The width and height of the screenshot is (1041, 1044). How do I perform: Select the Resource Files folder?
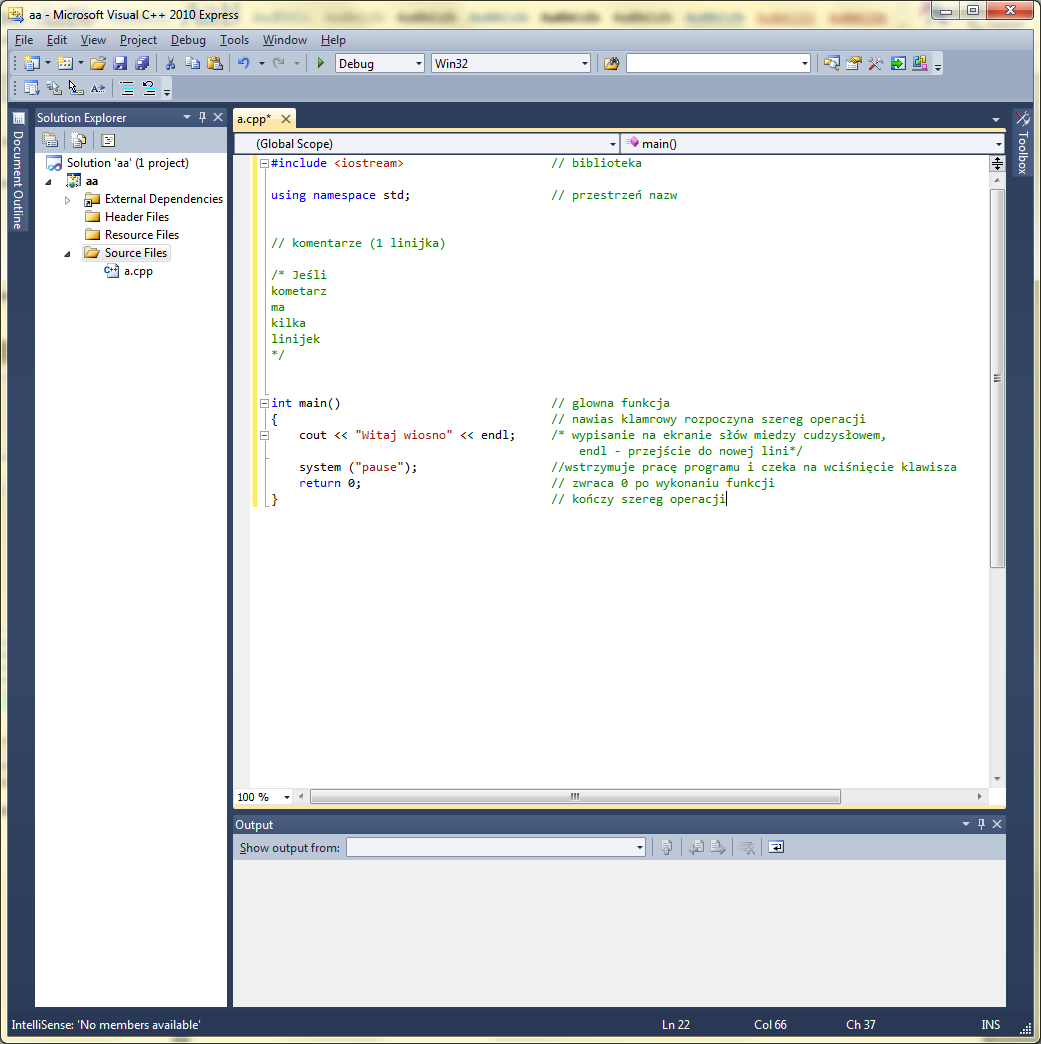pos(142,235)
